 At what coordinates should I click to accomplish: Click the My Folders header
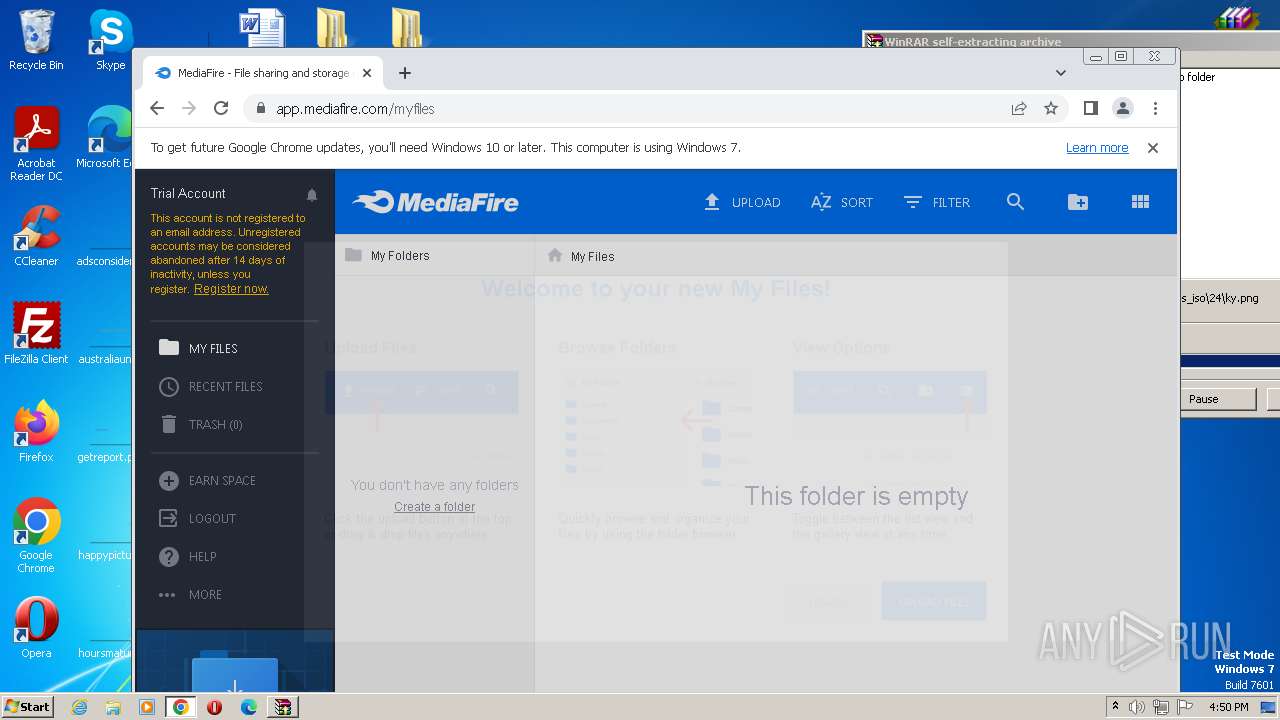387,256
